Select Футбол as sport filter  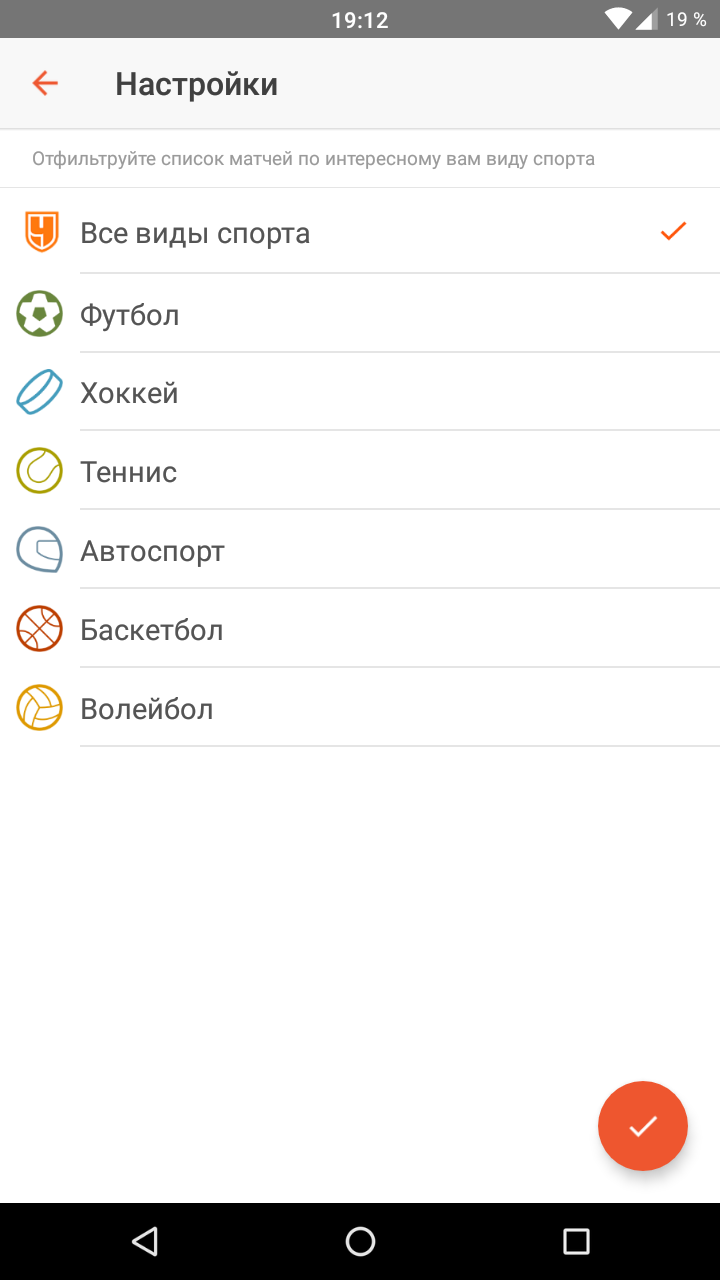pyautogui.click(x=360, y=314)
